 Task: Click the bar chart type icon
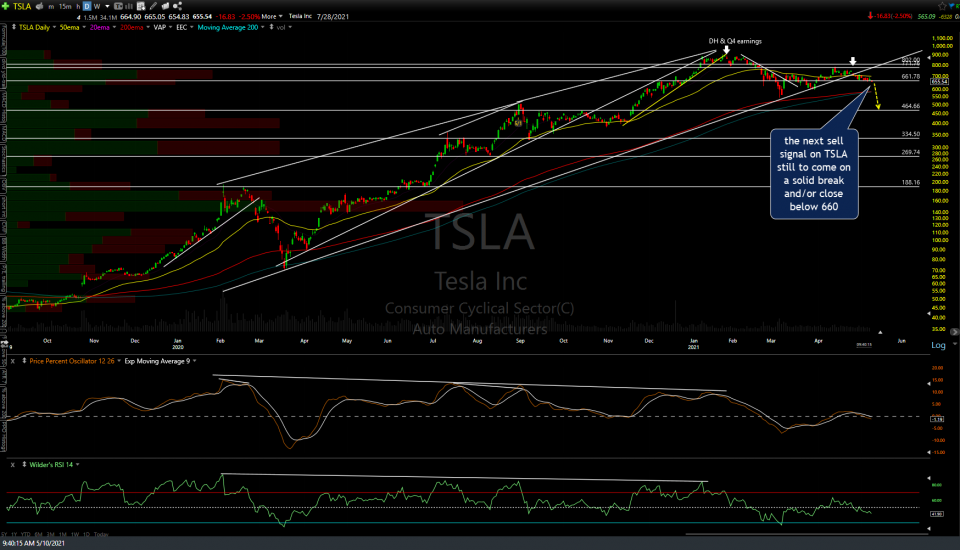129,6
